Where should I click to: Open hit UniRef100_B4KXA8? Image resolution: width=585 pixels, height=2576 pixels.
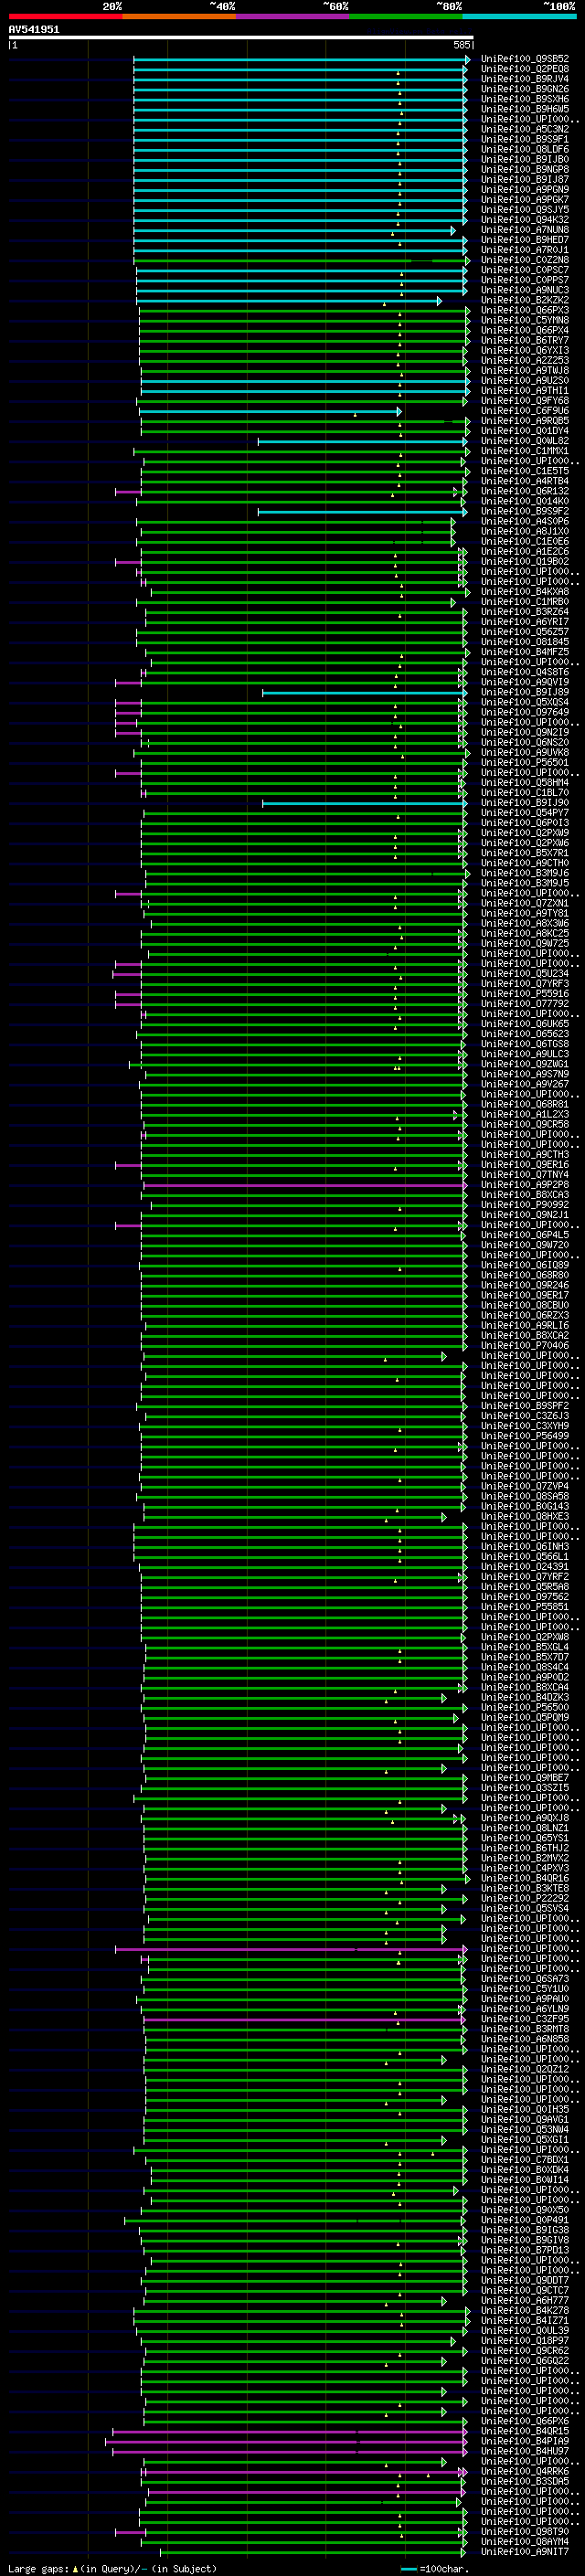click(x=525, y=592)
